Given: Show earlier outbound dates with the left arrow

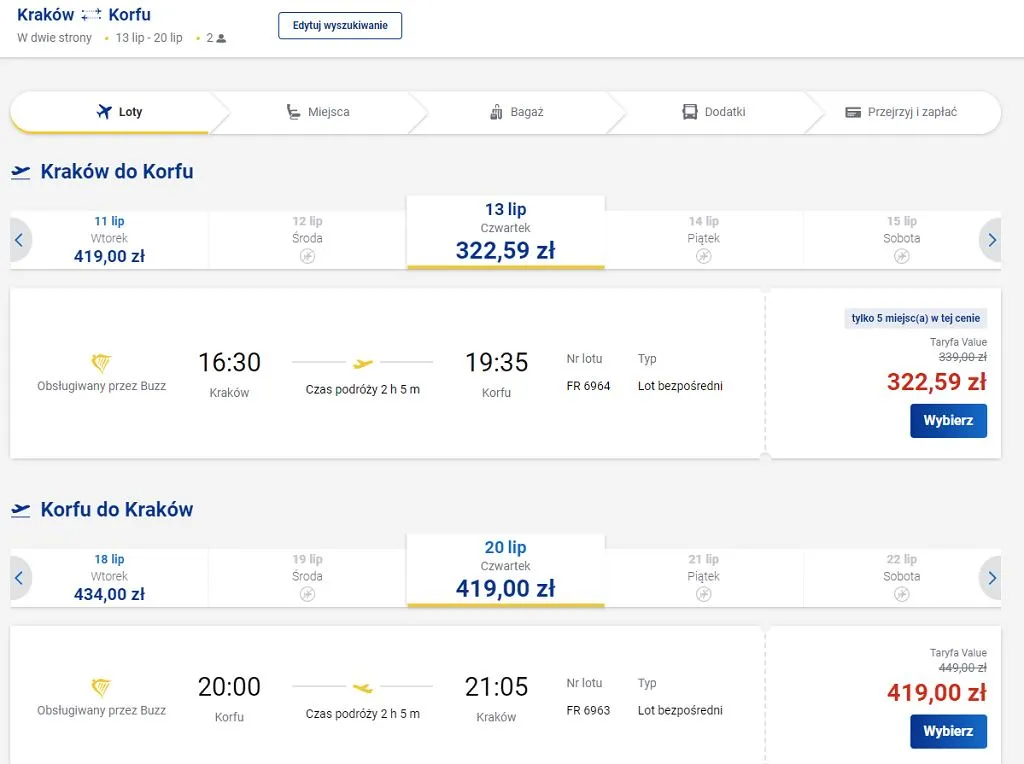Looking at the screenshot, I should (x=19, y=240).
